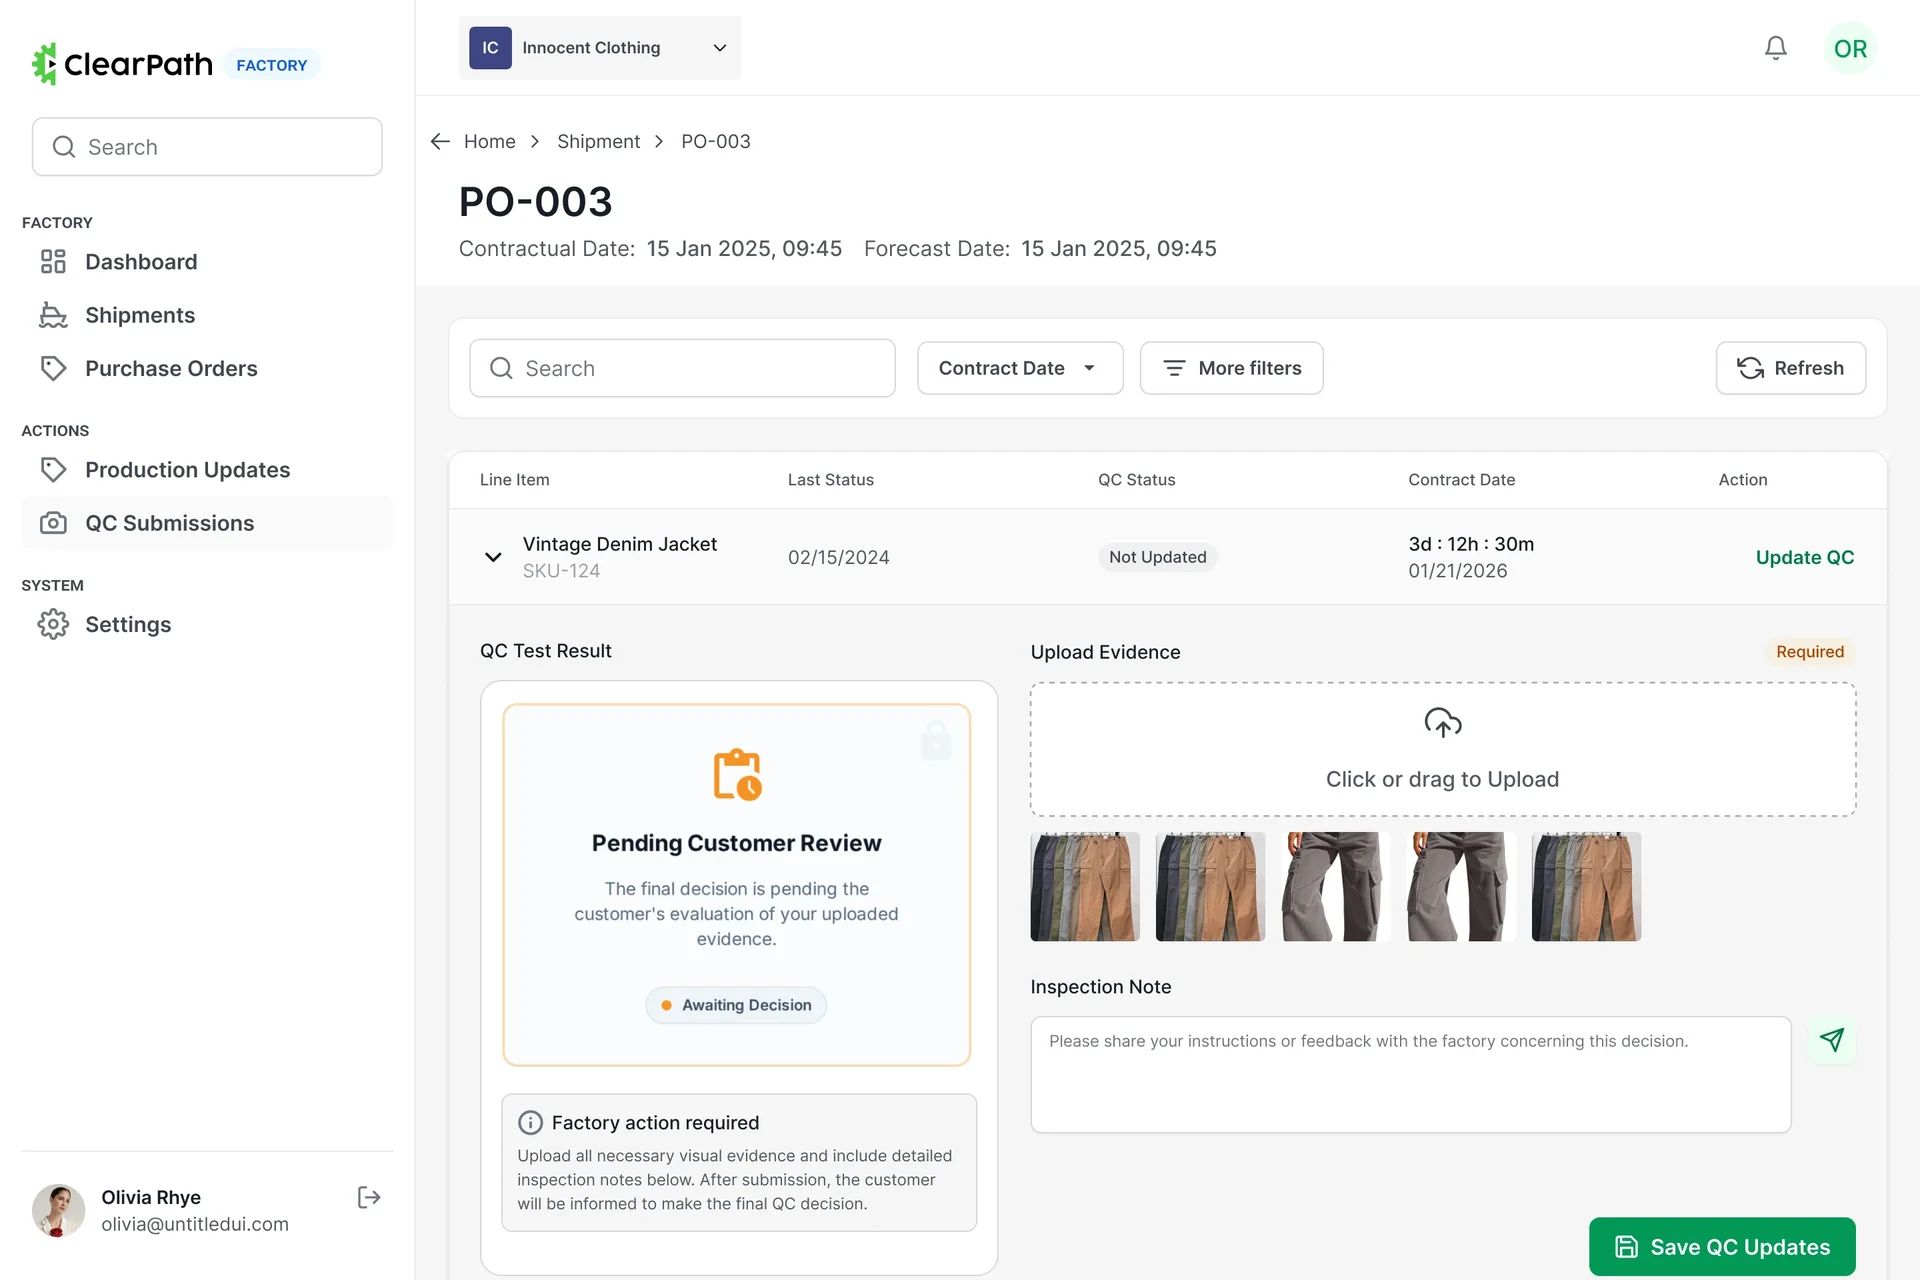Click the 3d : 12h : 30m countdown
Screen dimensions: 1920x1280
[x=1470, y=544]
